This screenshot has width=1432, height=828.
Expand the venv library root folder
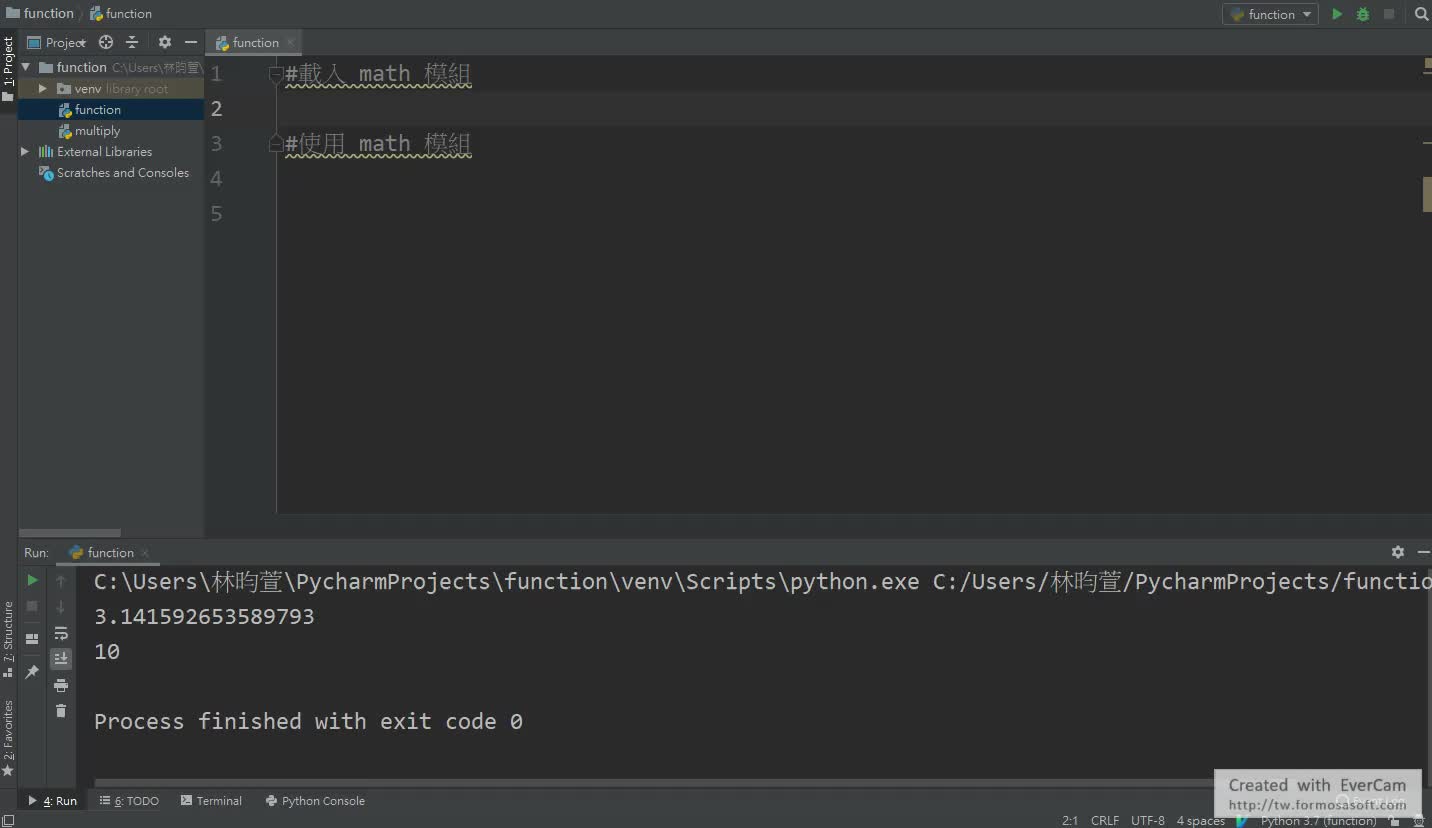tap(43, 88)
